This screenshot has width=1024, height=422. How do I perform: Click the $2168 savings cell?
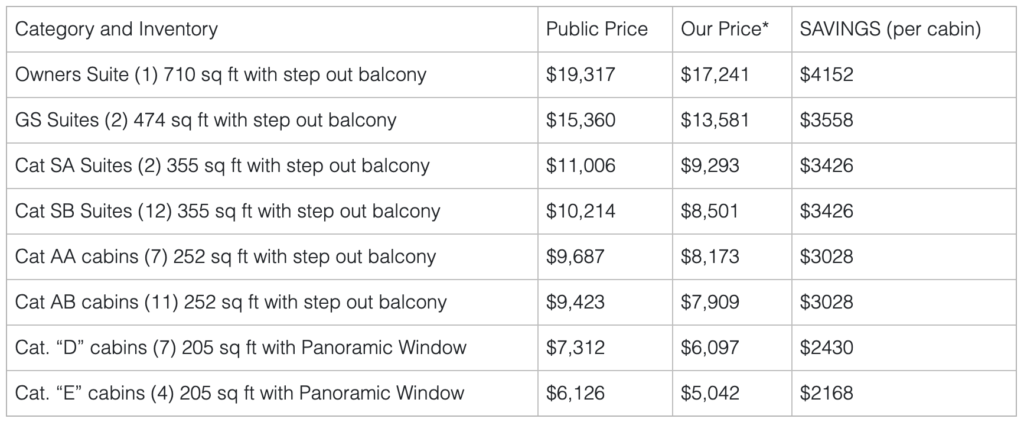pyautogui.click(x=826, y=393)
